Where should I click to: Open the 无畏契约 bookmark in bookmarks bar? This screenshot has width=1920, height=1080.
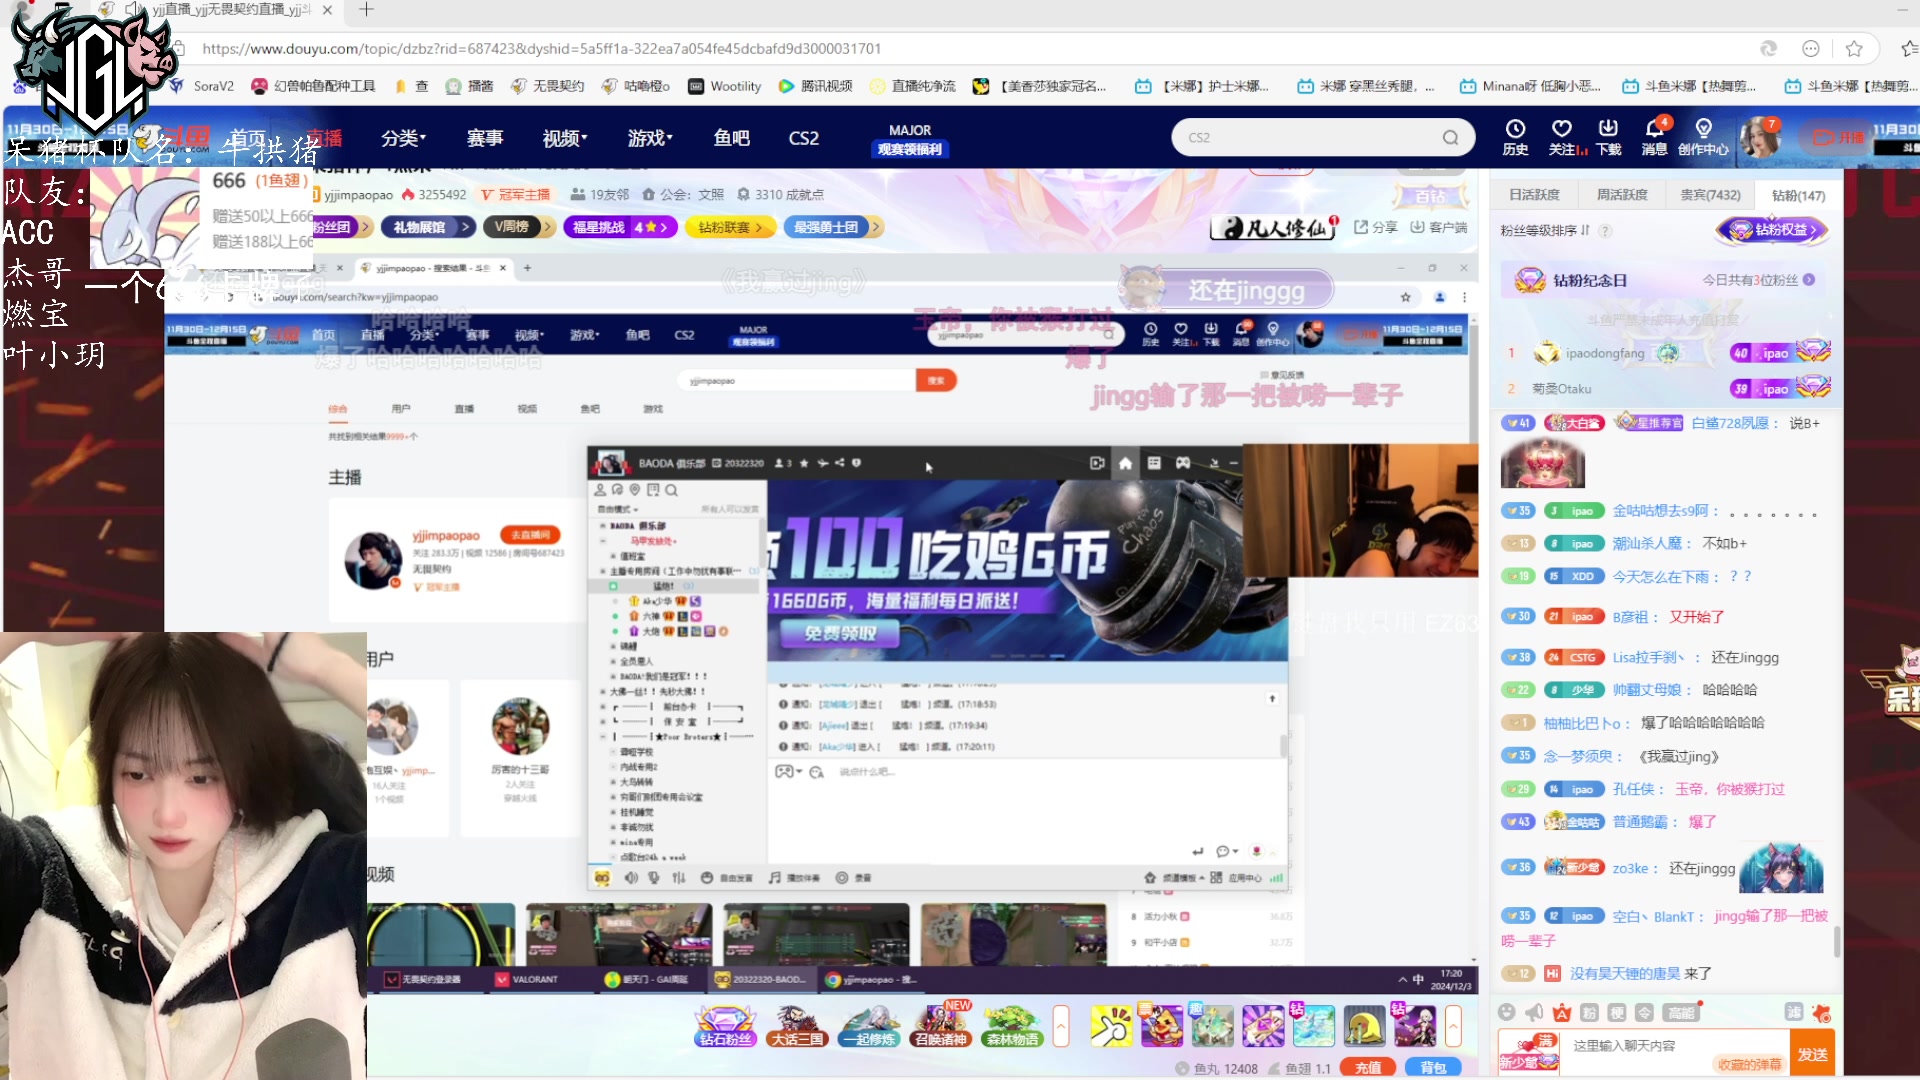(x=548, y=87)
